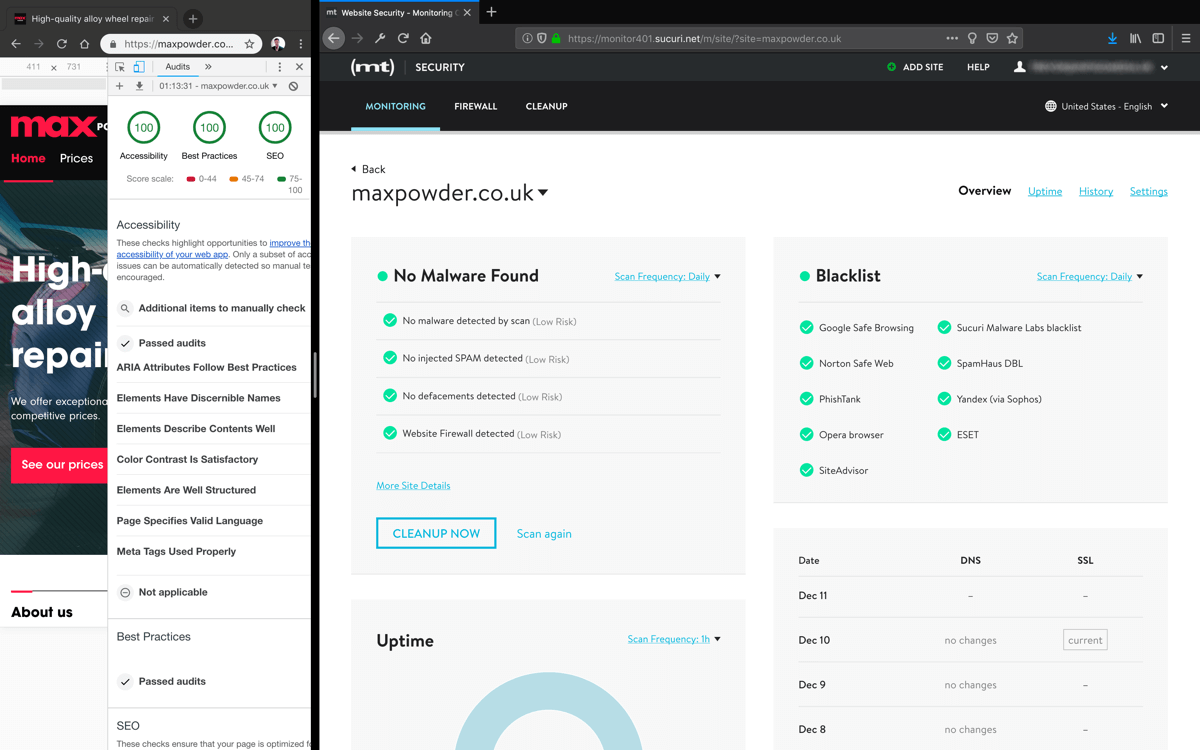The width and height of the screenshot is (1200, 750).
Task: Open the Firefox library icon
Action: (1135, 38)
